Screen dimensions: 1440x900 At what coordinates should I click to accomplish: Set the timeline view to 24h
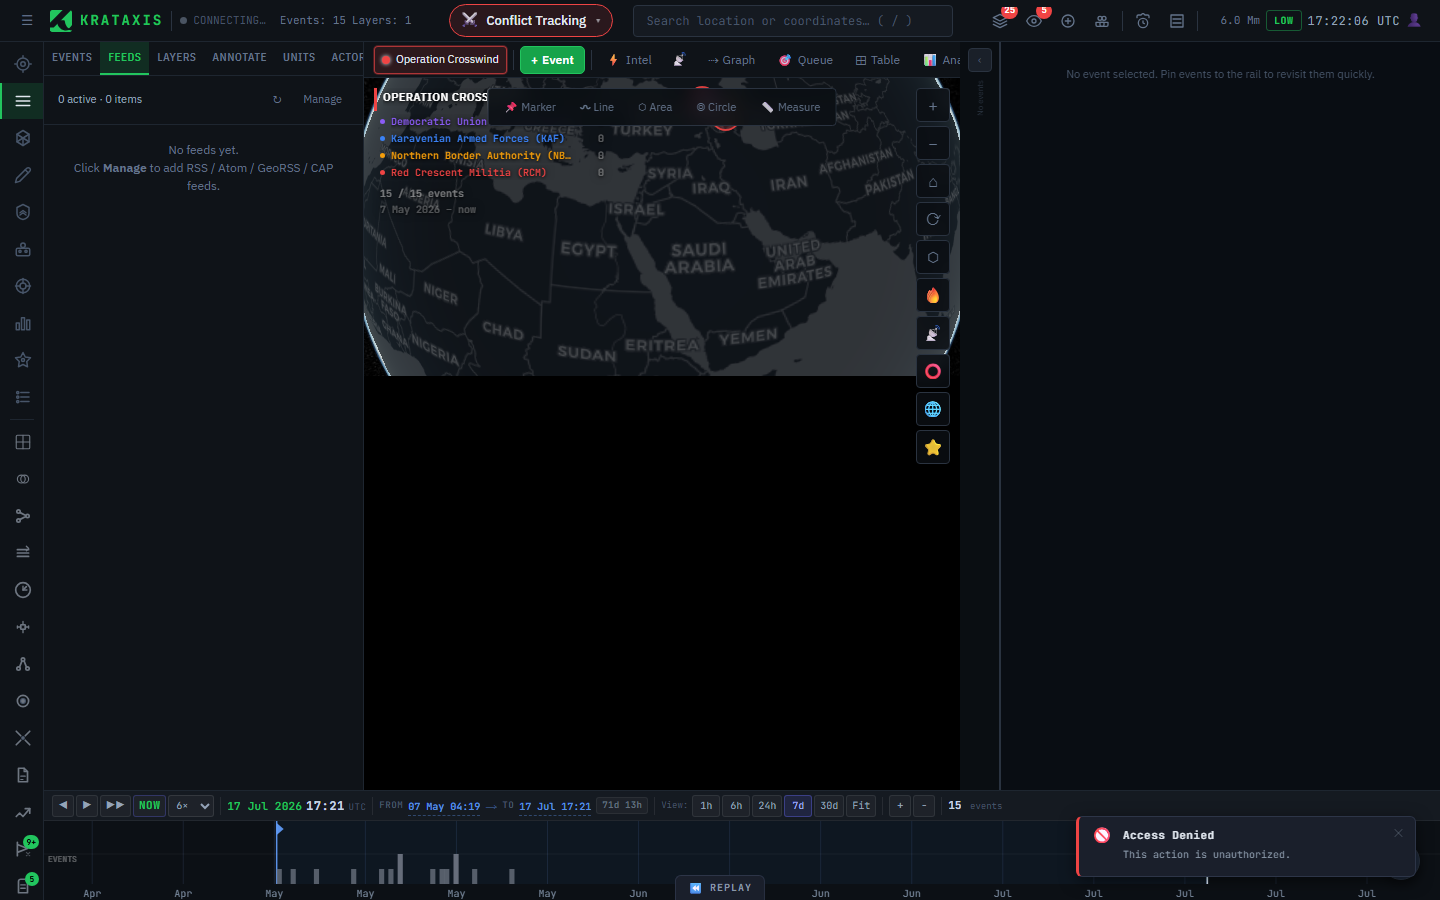coord(767,805)
